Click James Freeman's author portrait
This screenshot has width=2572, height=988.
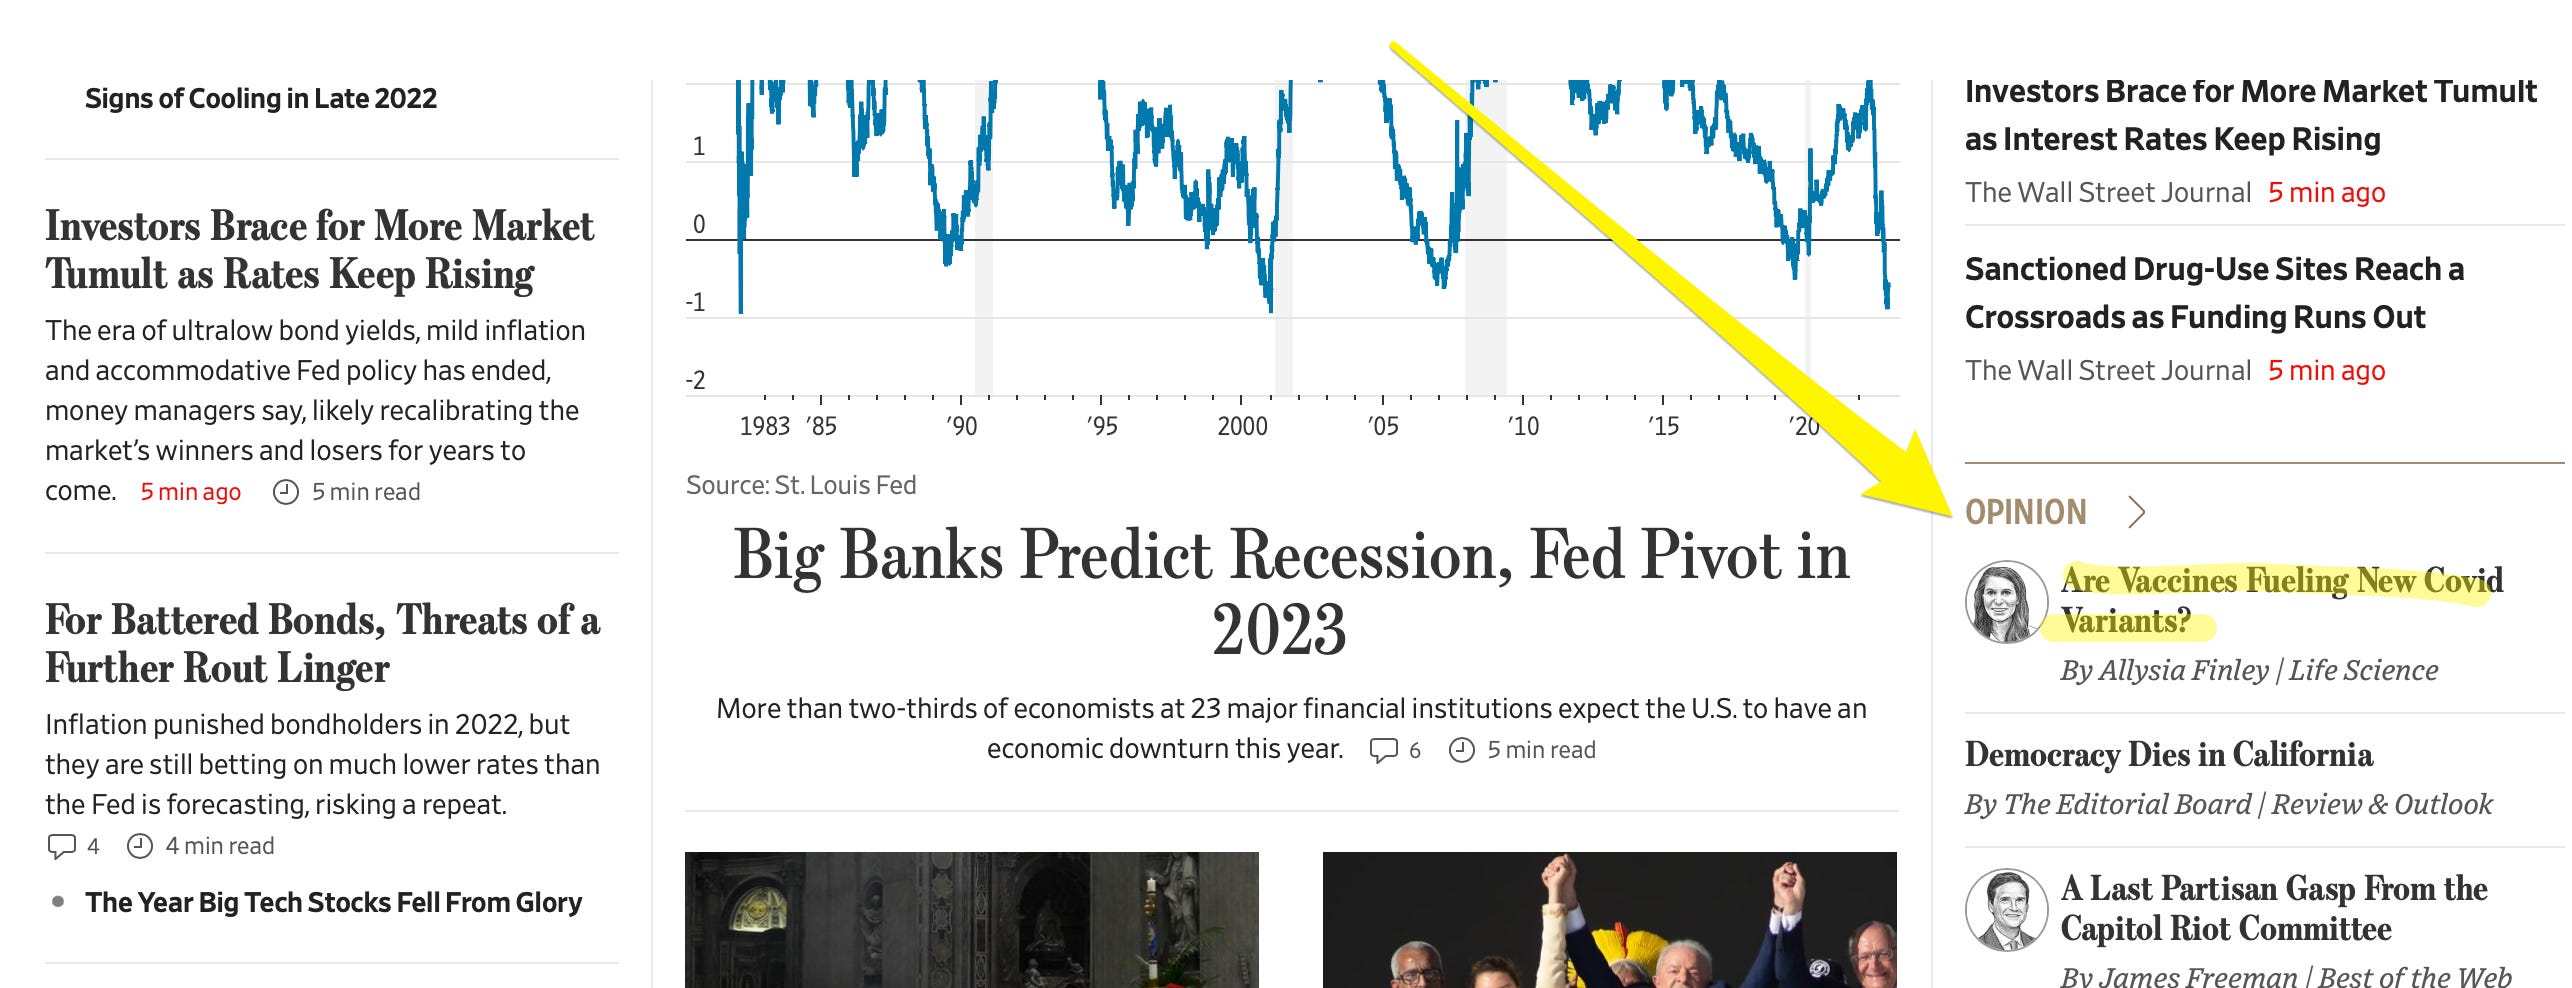2006,910
